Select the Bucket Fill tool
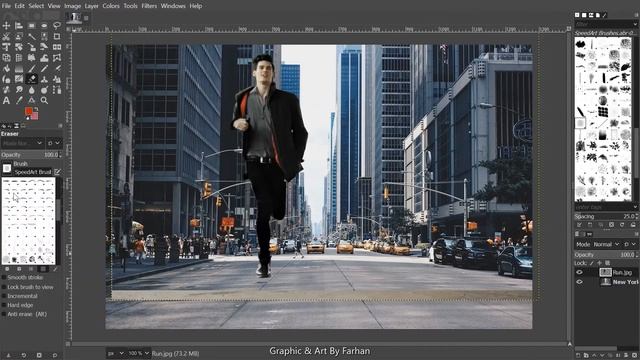This screenshot has width=640, height=360. [x=6, y=68]
